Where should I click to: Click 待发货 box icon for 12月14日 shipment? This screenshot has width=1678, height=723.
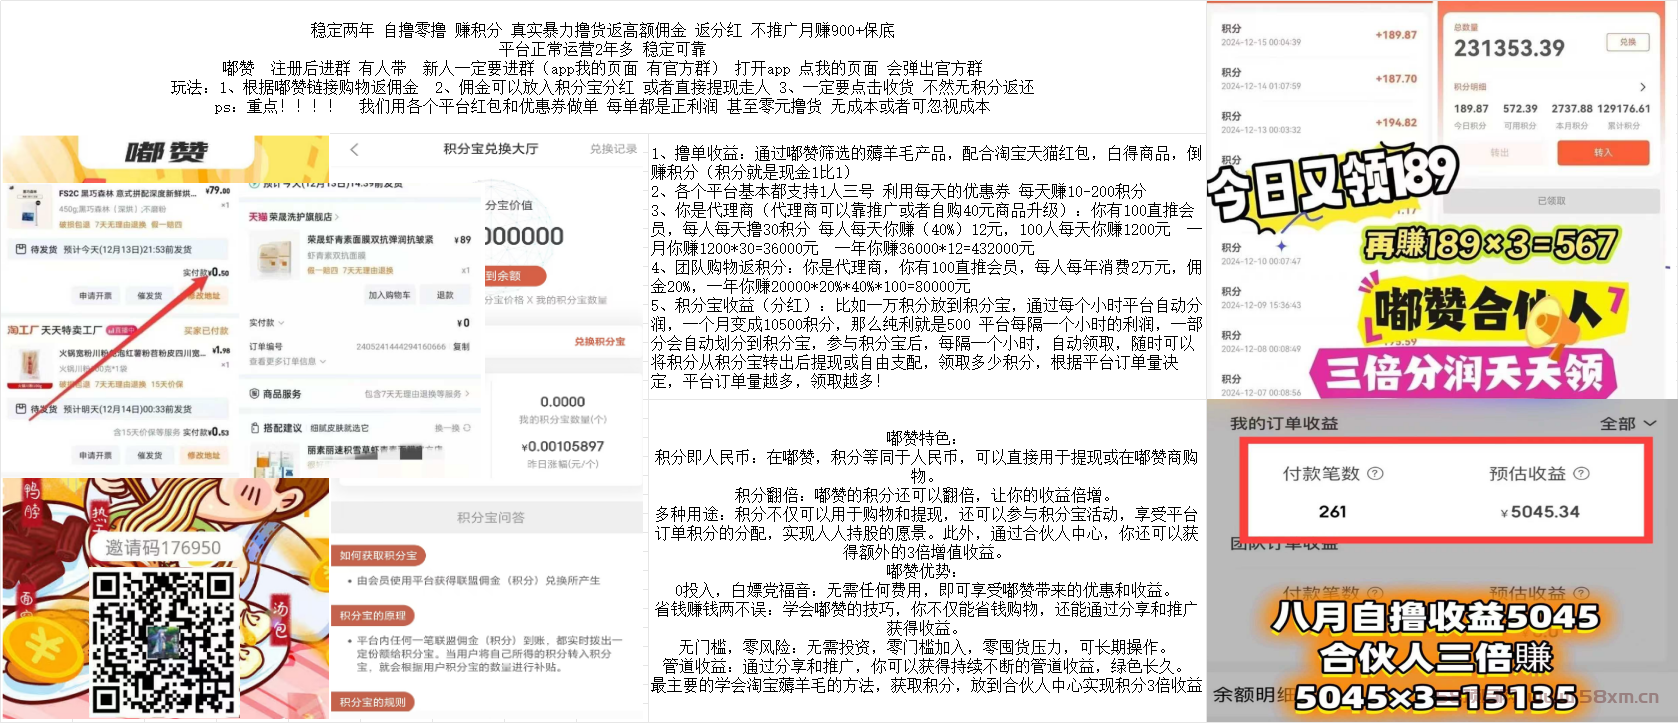point(21,409)
